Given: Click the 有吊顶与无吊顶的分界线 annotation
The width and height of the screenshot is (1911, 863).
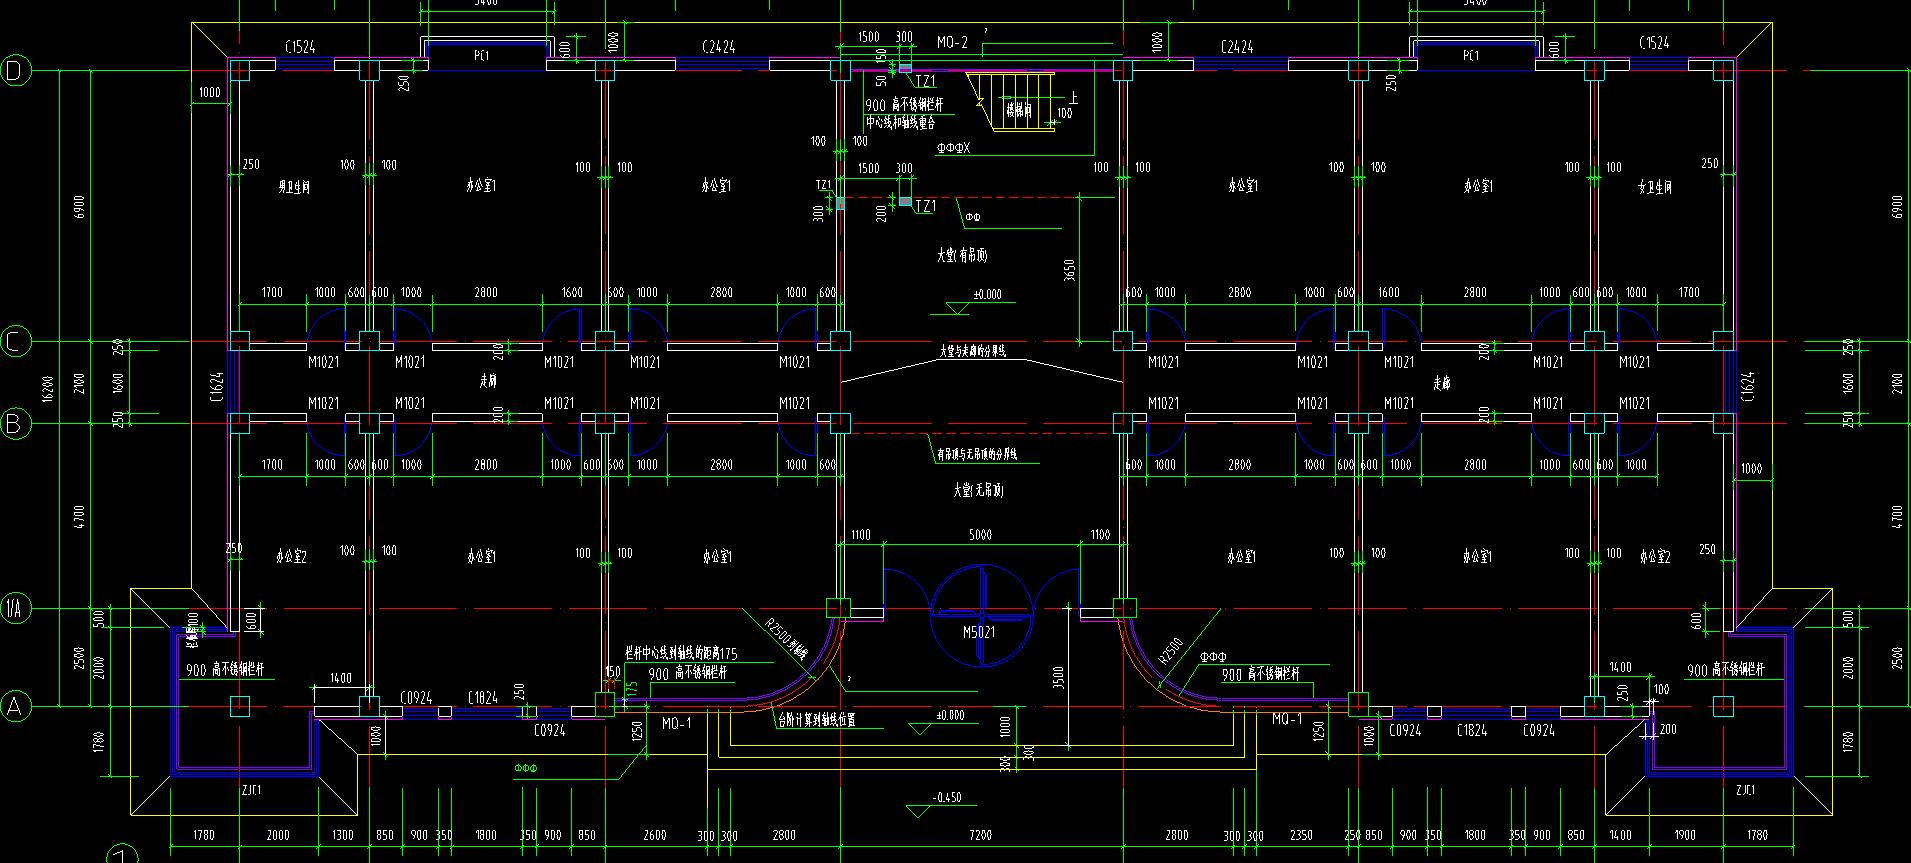Looking at the screenshot, I should pyautogui.click(x=977, y=454).
